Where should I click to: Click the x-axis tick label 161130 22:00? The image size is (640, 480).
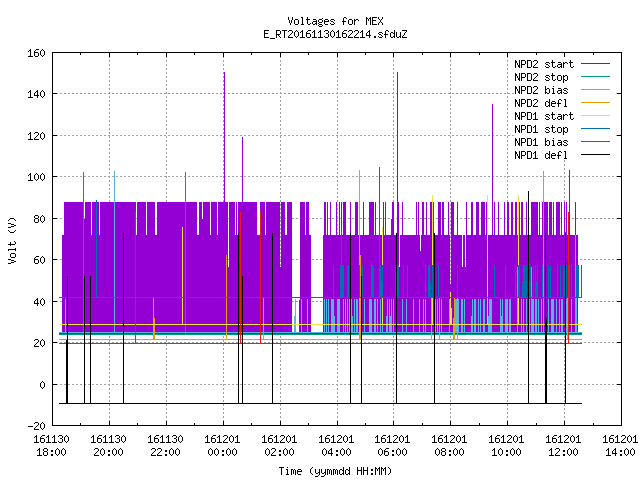pyautogui.click(x=165, y=446)
